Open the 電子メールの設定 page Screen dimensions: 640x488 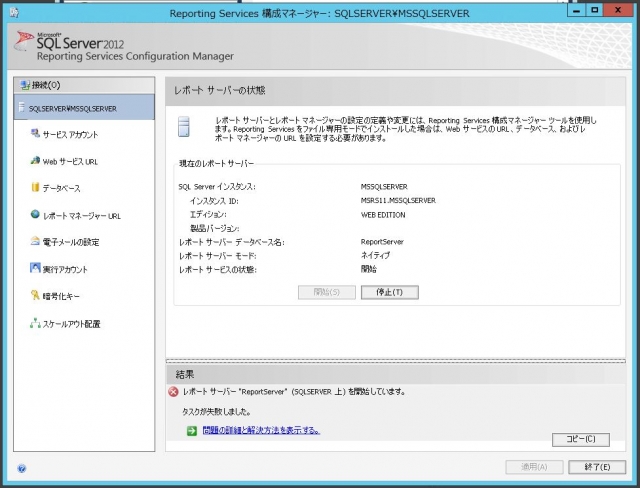pyautogui.click(x=71, y=242)
